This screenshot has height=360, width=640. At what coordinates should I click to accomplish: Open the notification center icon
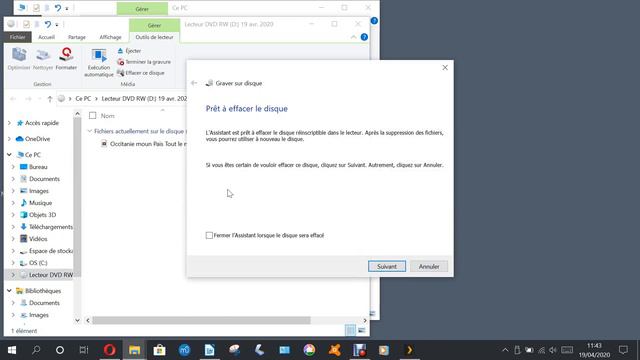coord(623,350)
